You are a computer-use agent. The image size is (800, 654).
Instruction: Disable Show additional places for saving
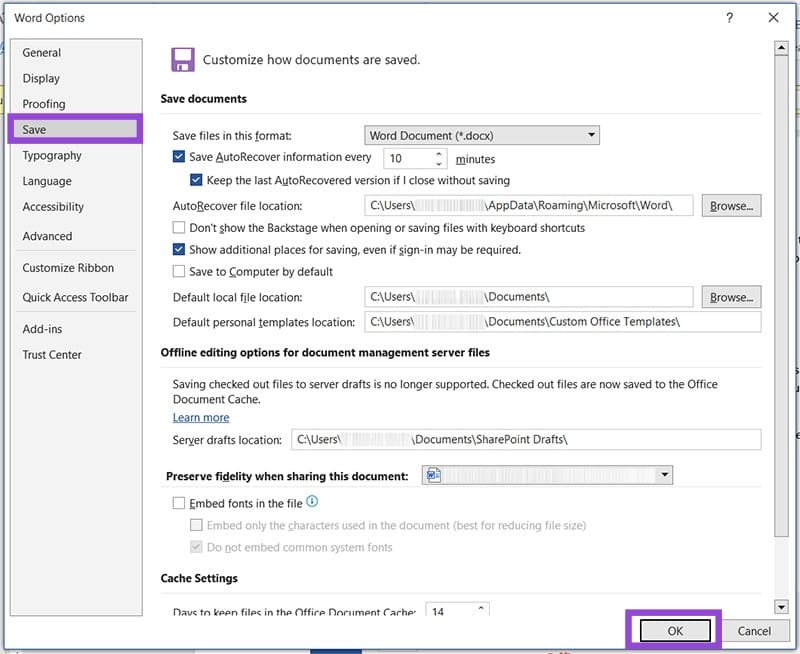(x=179, y=250)
